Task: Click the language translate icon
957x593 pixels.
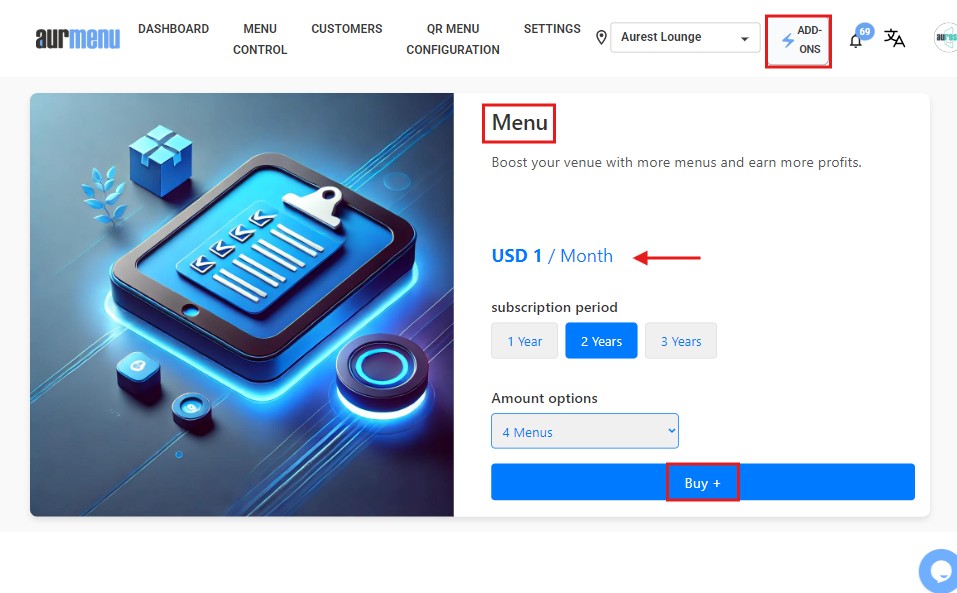Action: 894,38
